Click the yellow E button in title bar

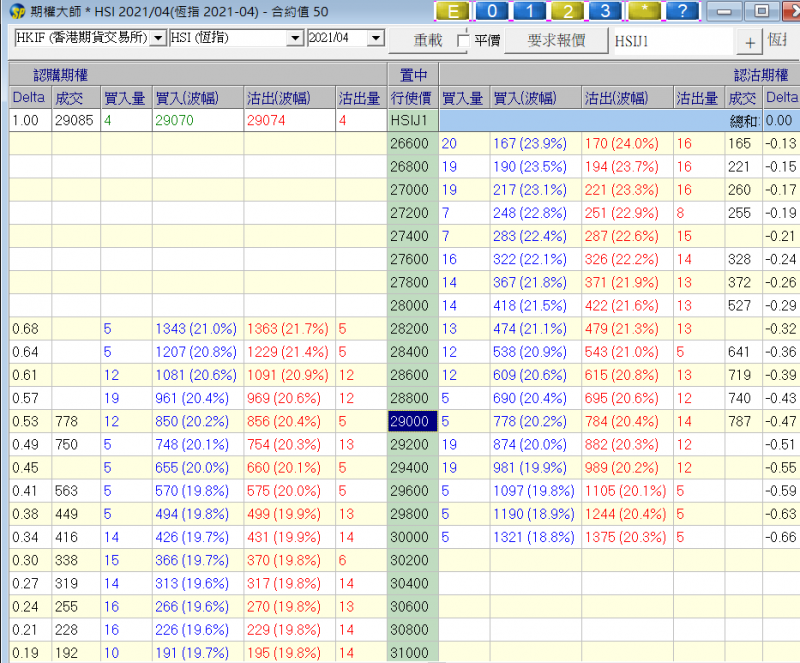point(454,12)
